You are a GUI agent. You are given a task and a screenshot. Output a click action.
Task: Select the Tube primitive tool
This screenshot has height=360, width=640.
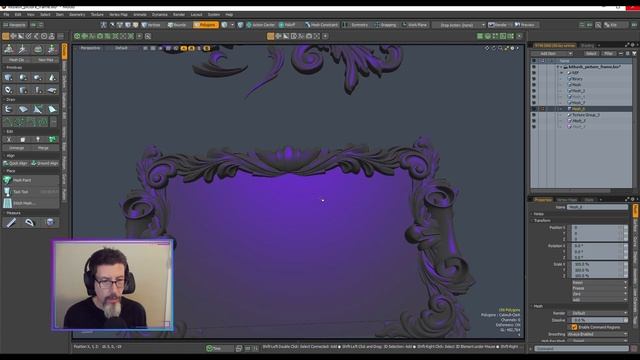pyautogui.click(x=38, y=90)
